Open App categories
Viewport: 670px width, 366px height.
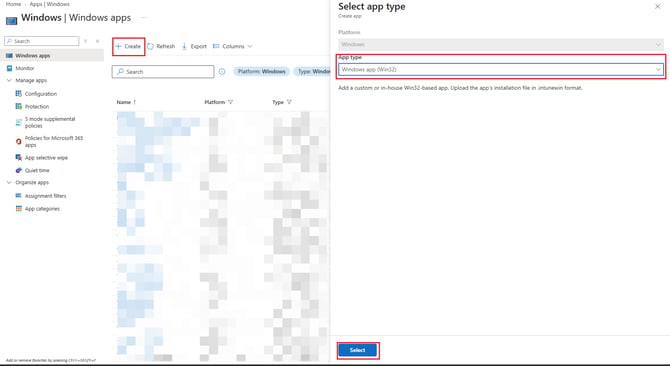pyautogui.click(x=42, y=209)
